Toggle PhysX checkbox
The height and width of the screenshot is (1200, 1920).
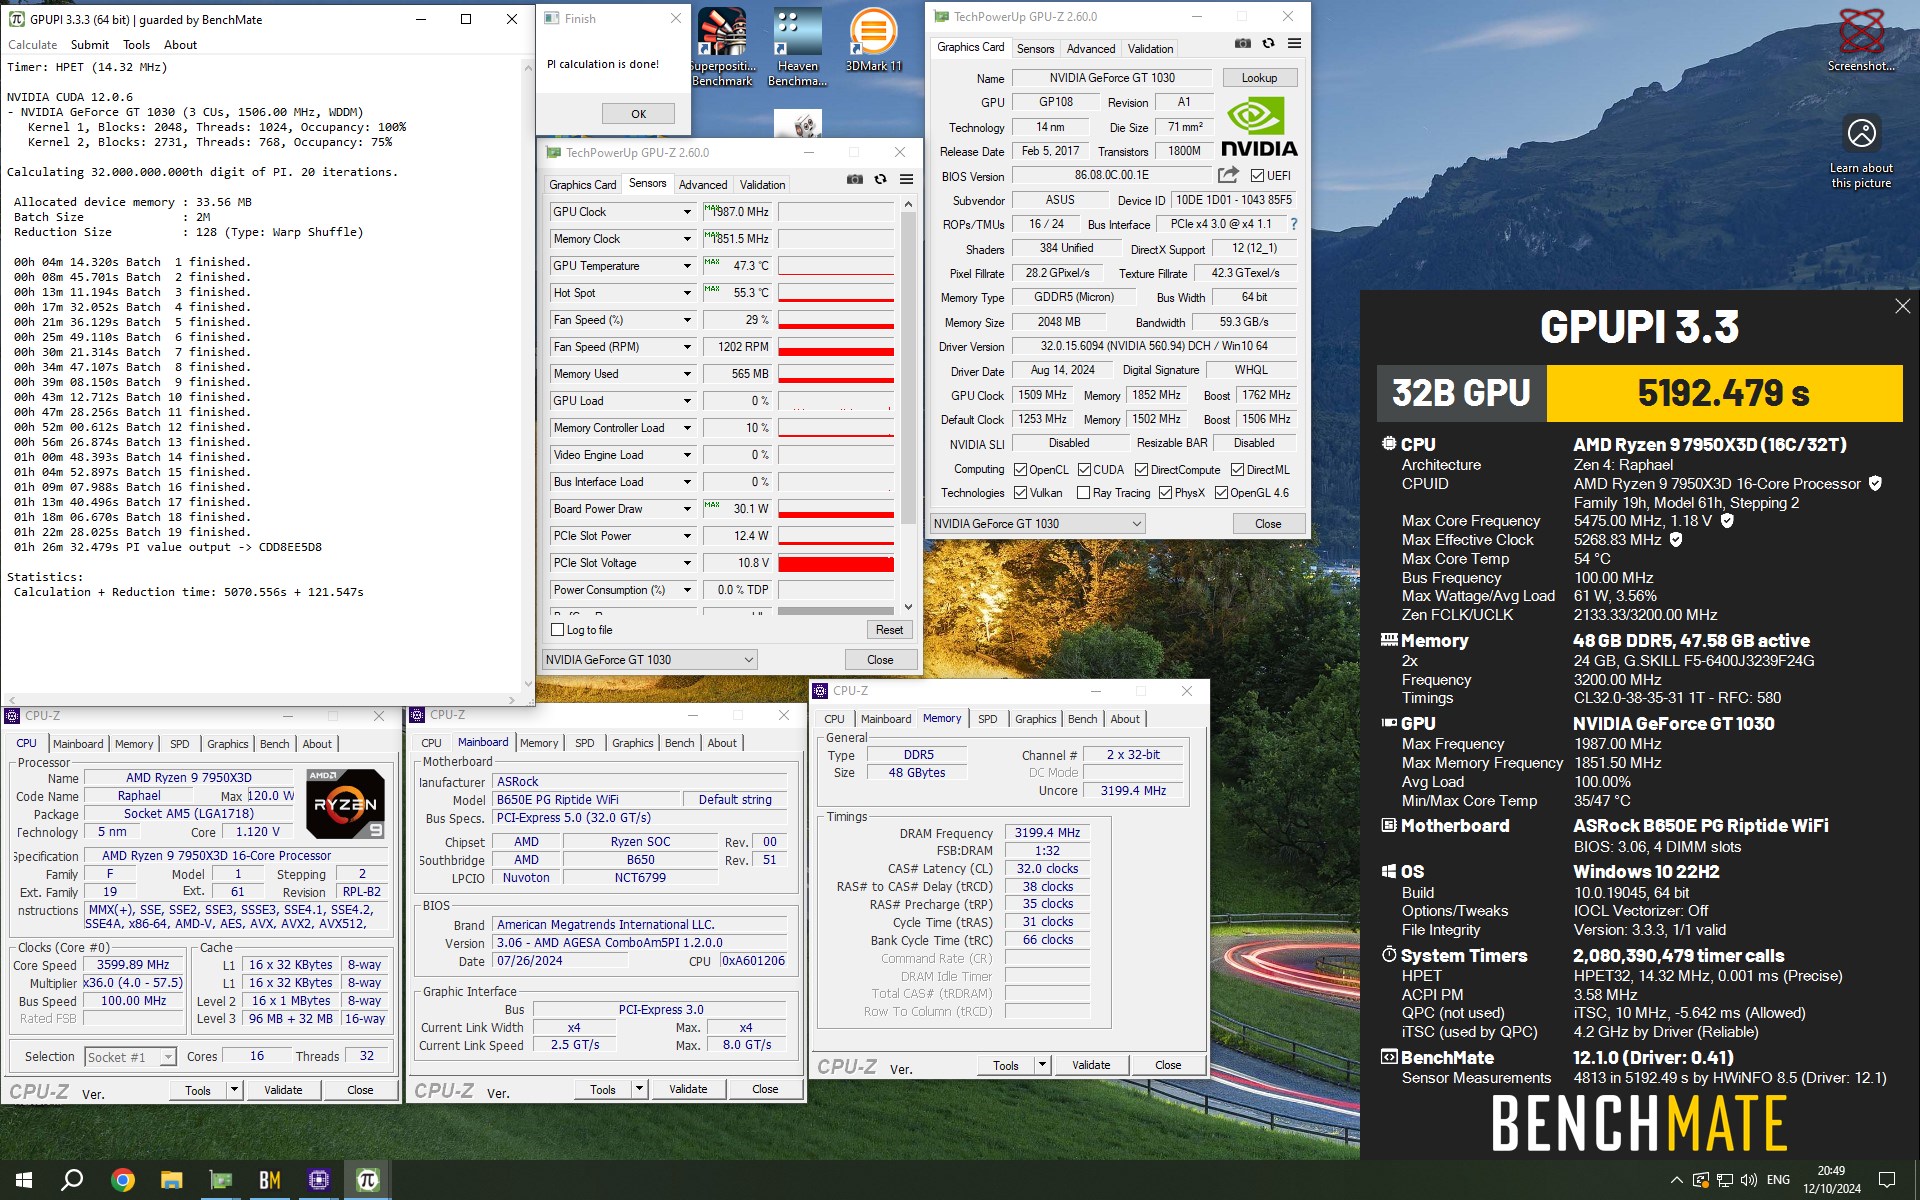pyautogui.click(x=1165, y=493)
